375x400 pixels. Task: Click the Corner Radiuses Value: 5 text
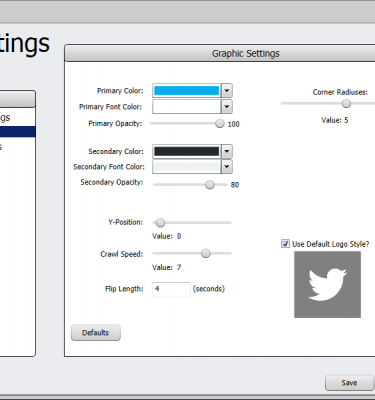pos(335,120)
